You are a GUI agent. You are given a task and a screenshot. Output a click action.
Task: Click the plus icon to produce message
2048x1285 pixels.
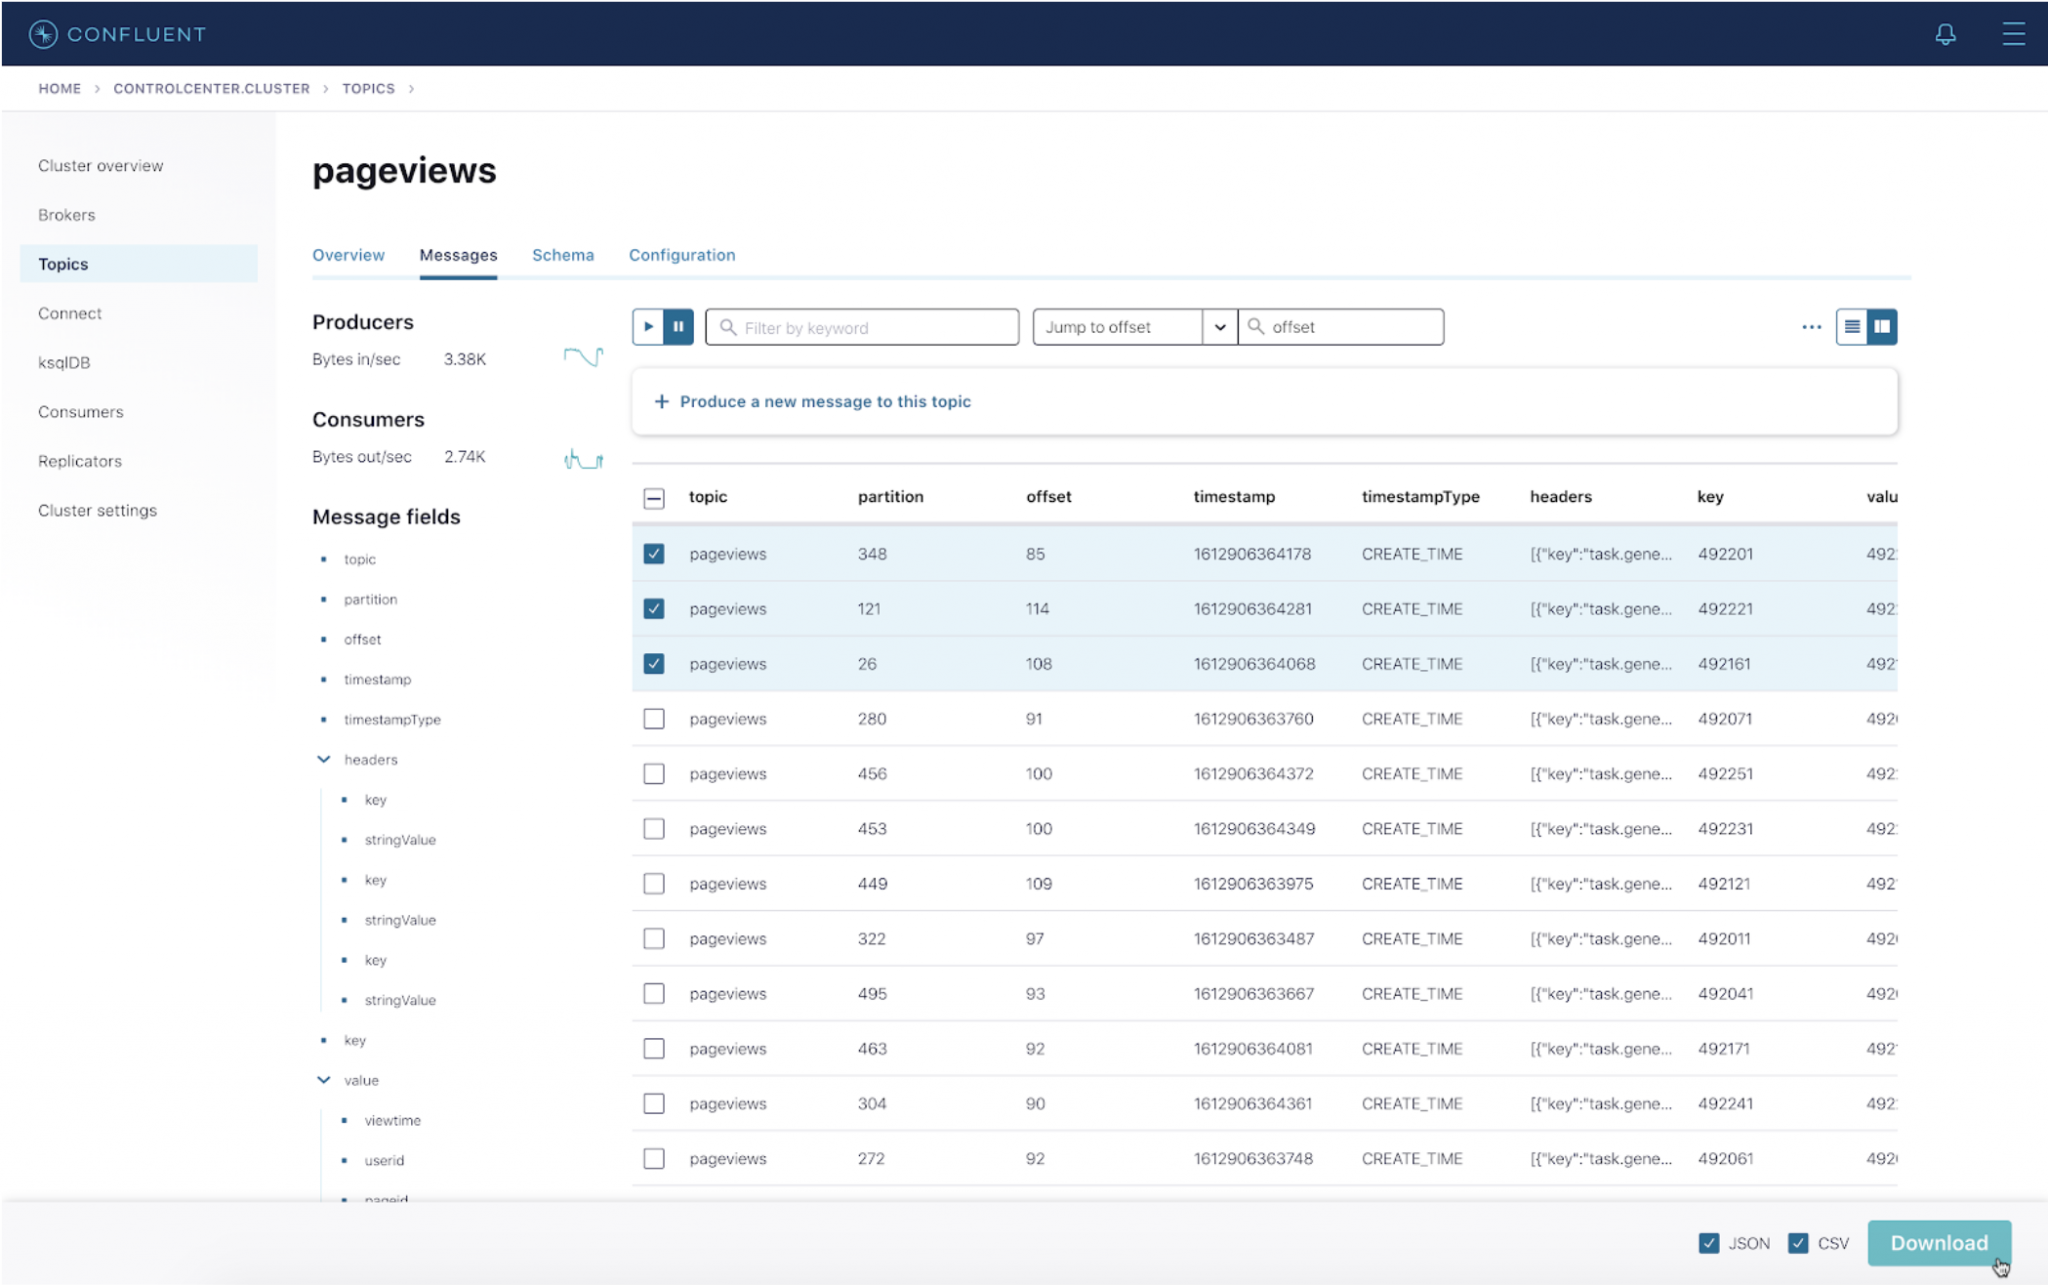661,401
